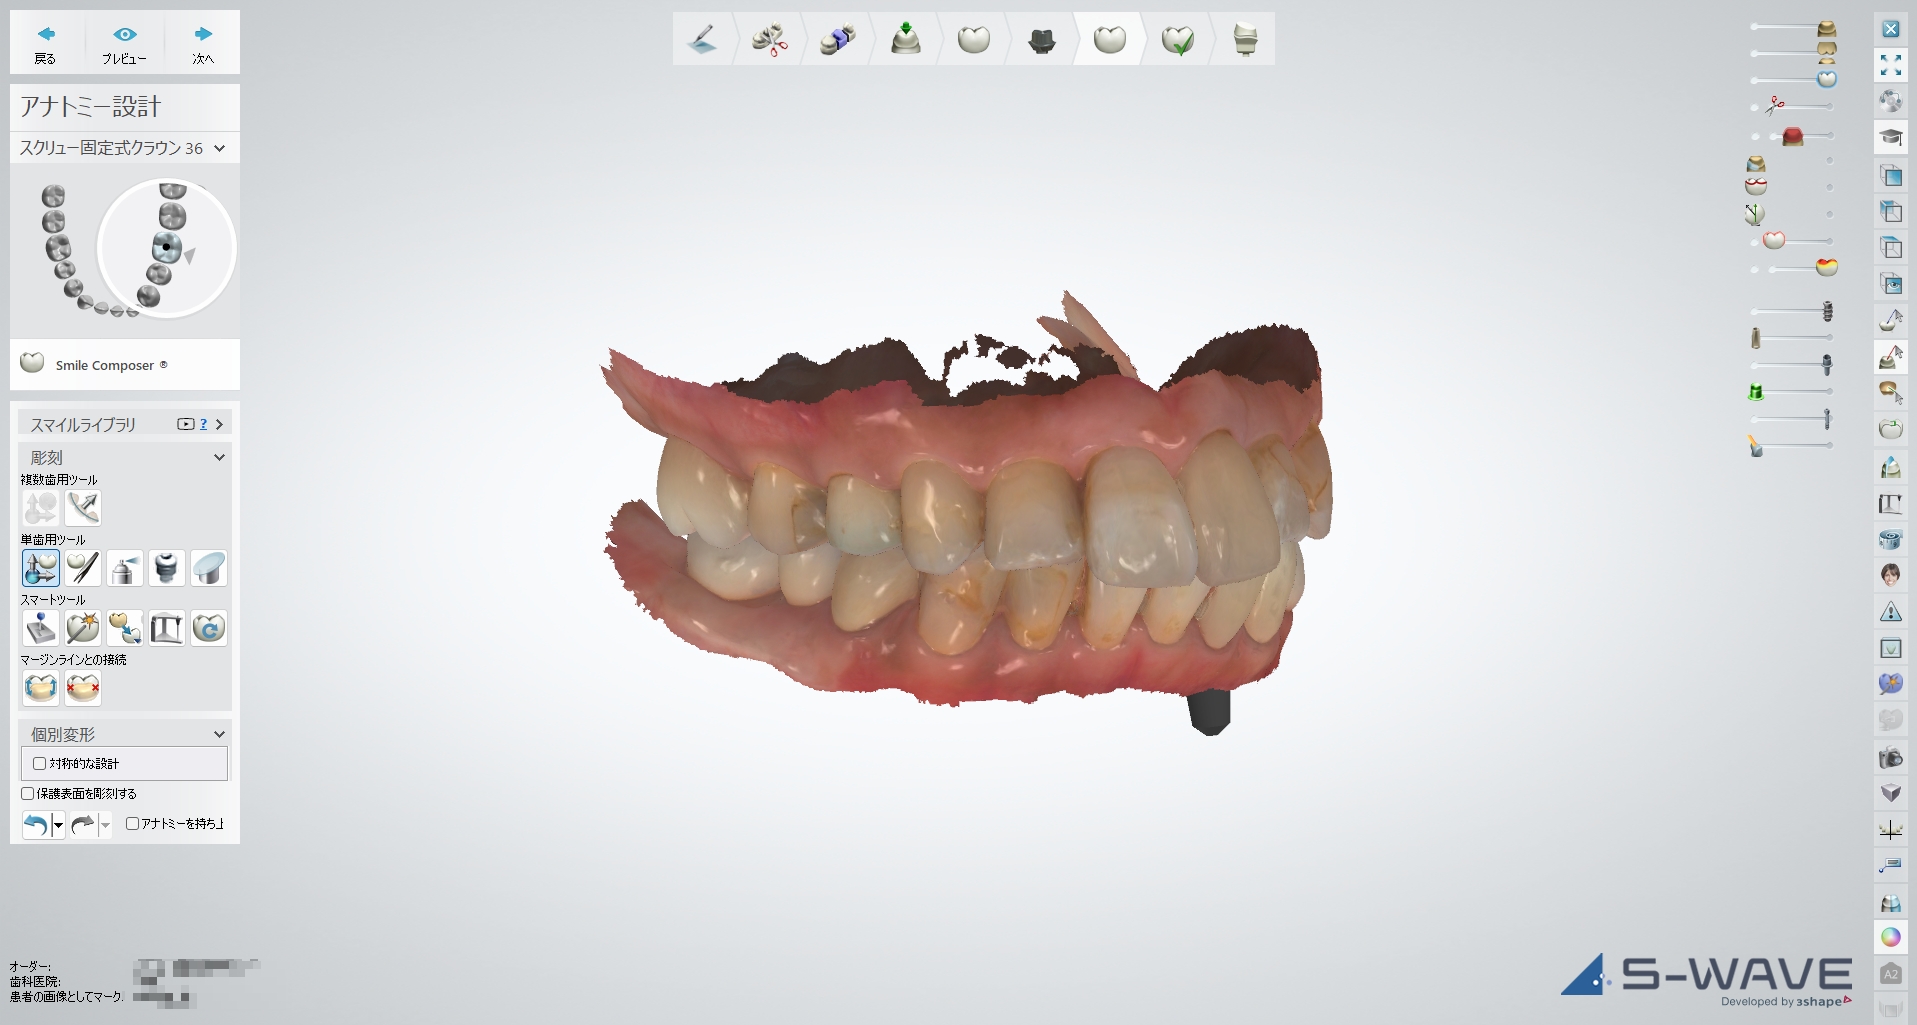This screenshot has height=1025, width=1917.
Task: Toggle the red wax-up model visibility
Action: coord(1792,136)
